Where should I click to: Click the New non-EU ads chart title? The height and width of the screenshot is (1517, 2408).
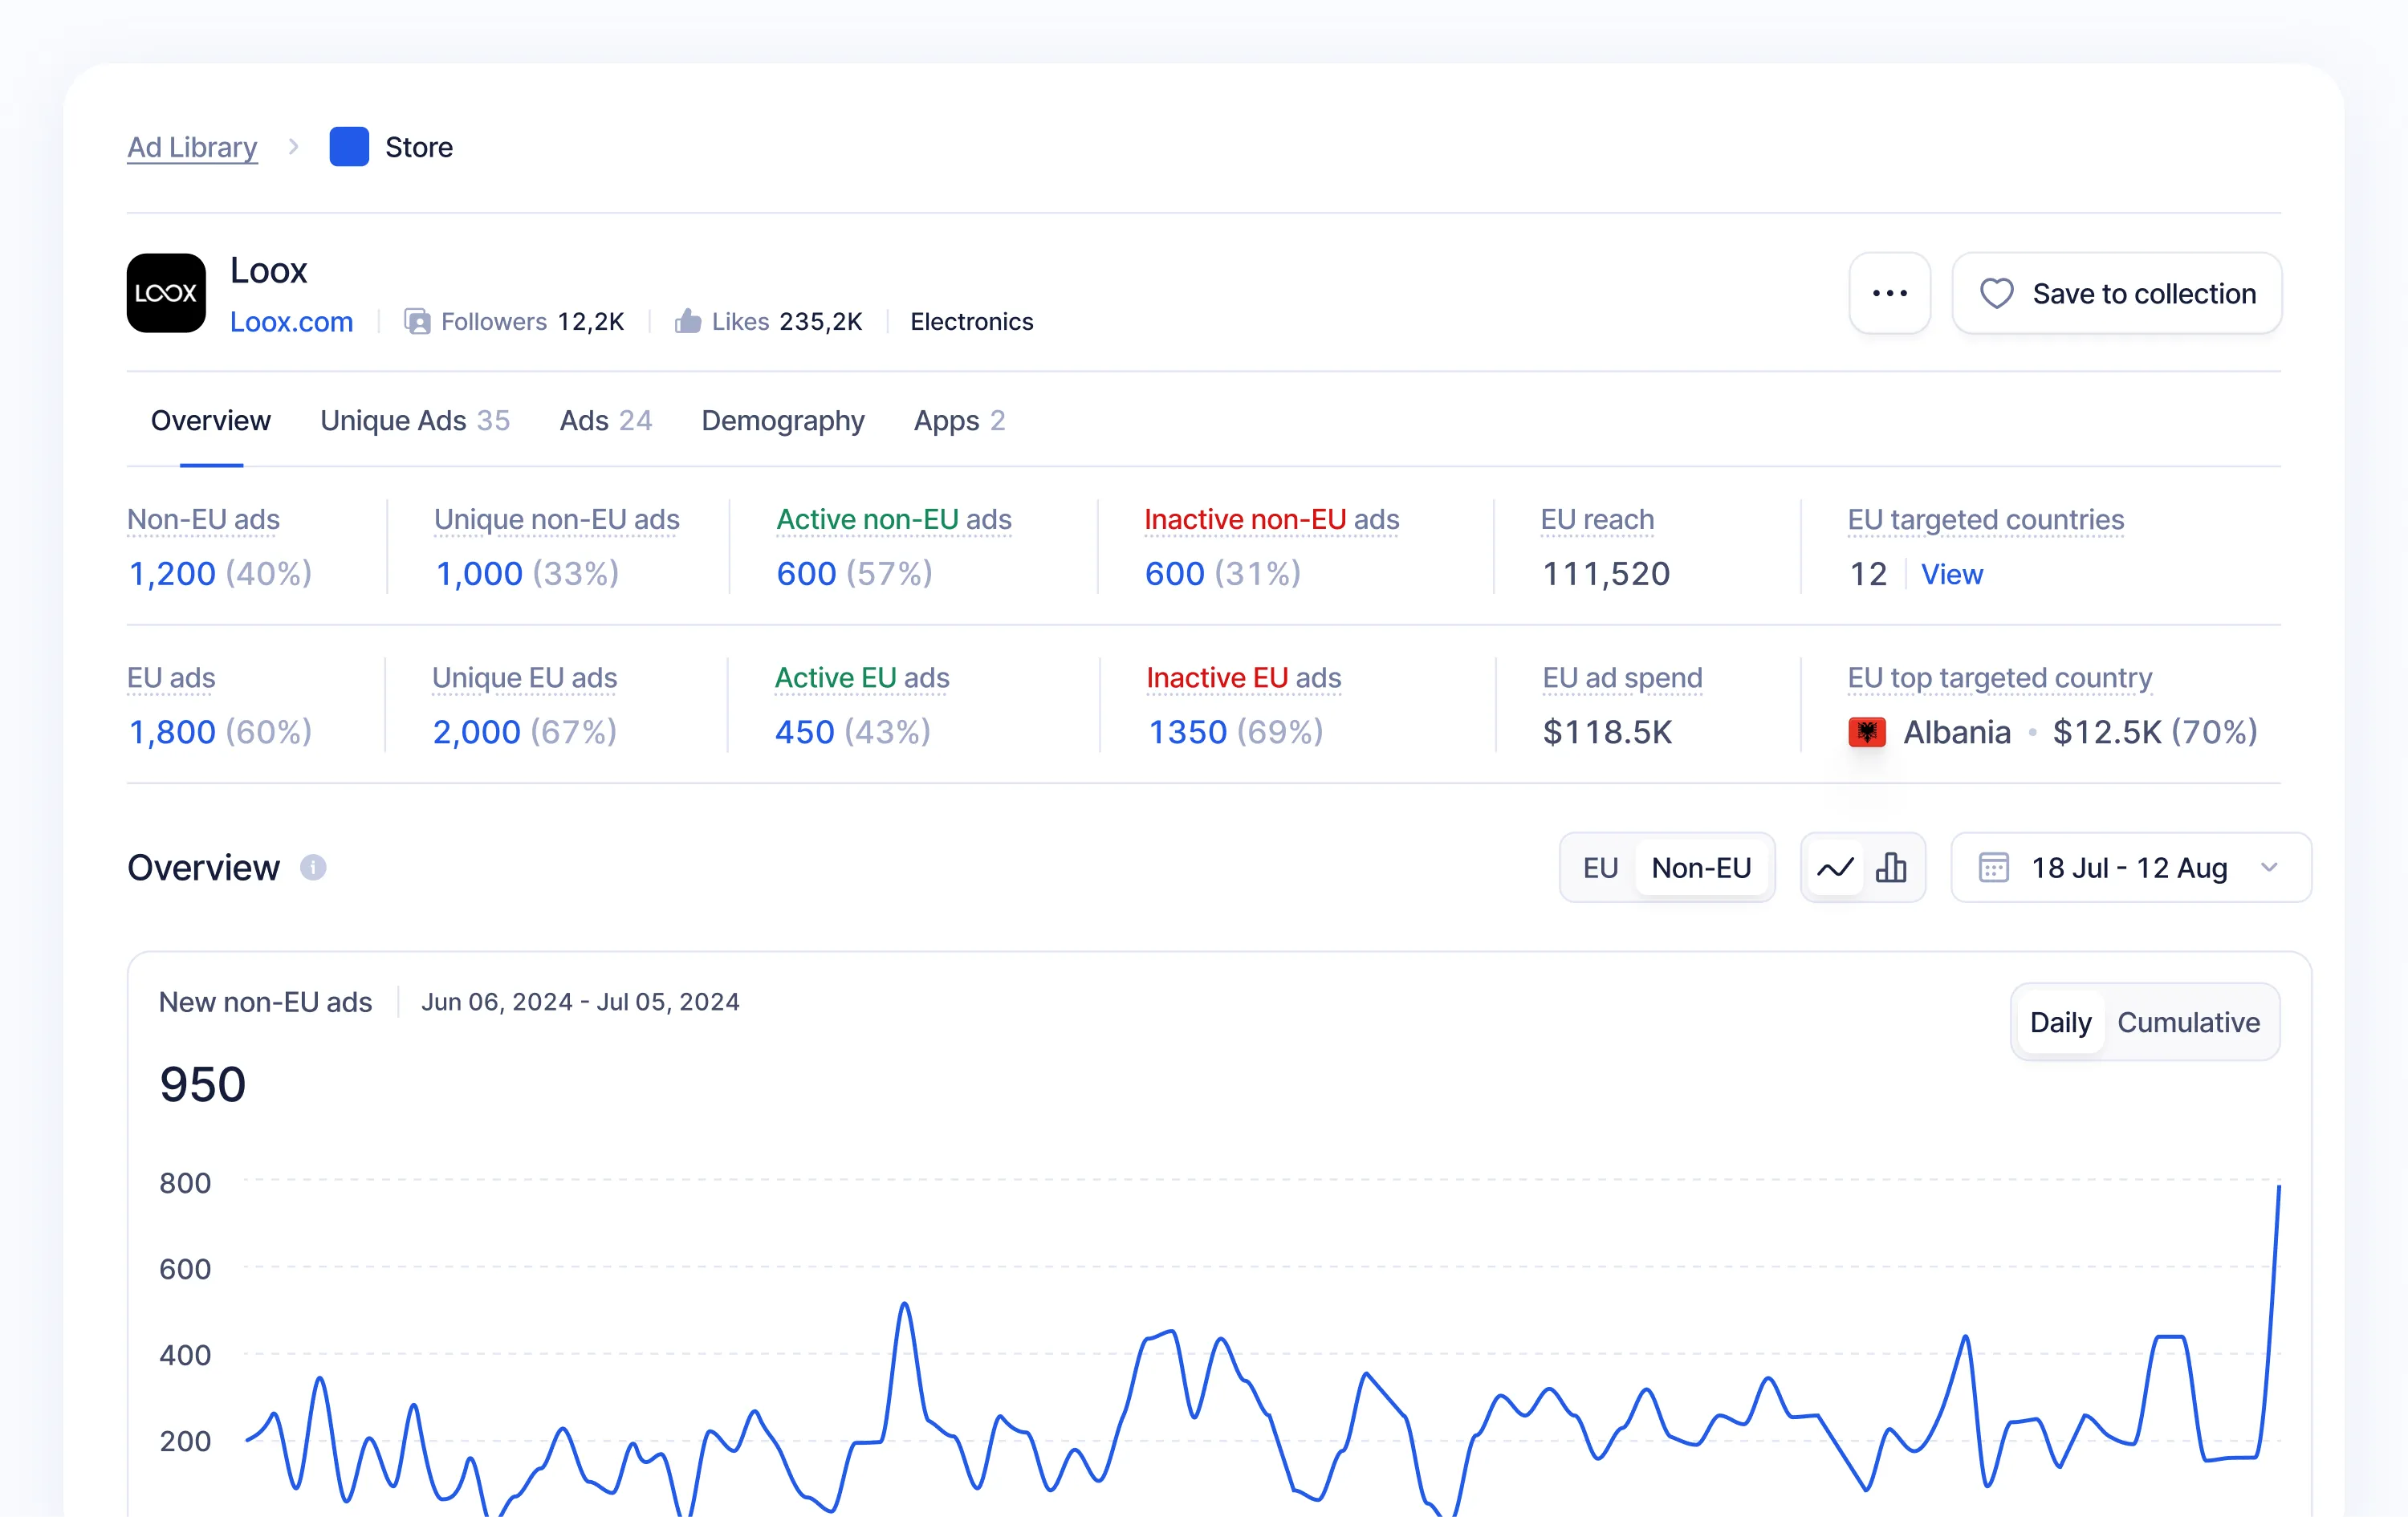(x=265, y=1001)
